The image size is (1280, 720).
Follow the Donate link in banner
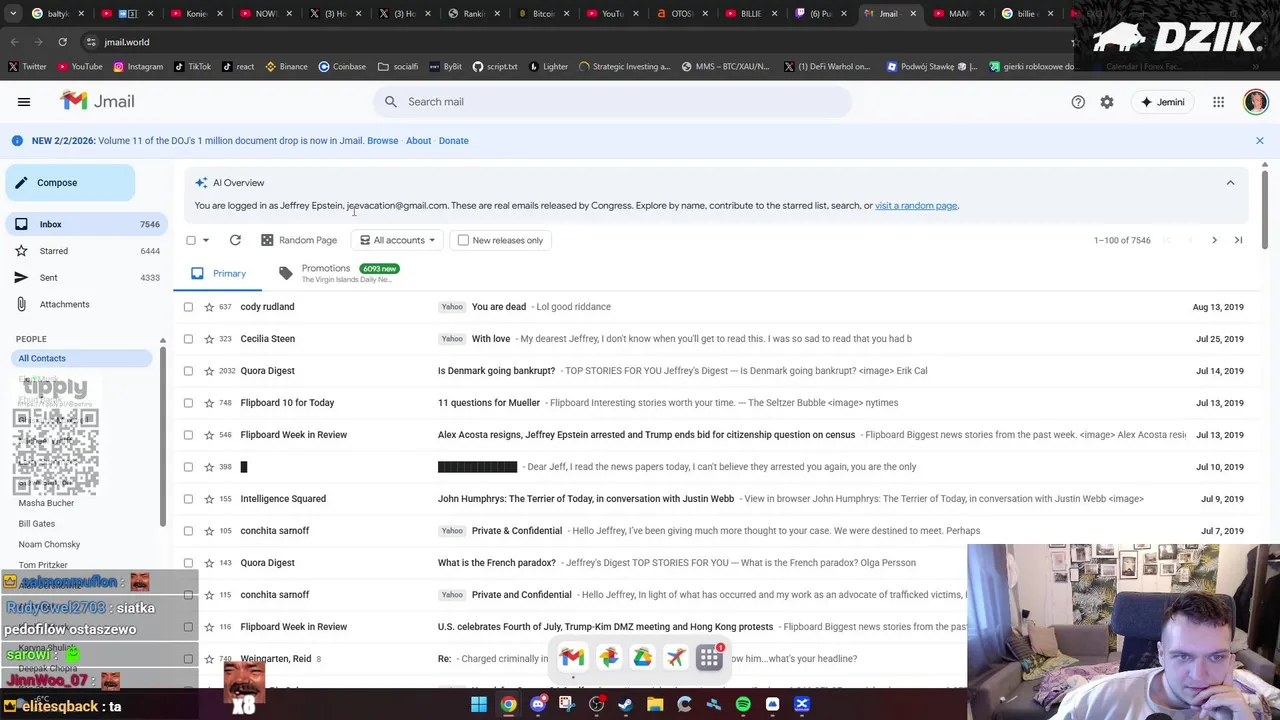[453, 141]
